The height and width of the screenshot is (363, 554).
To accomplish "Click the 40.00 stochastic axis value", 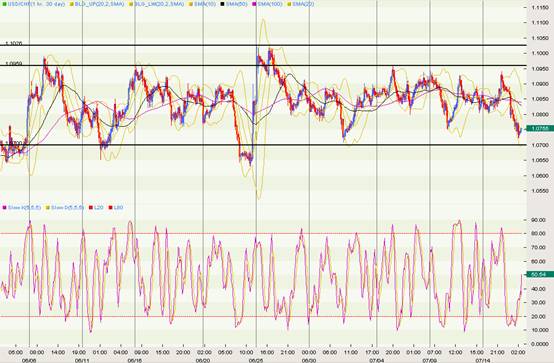I will click(x=539, y=289).
